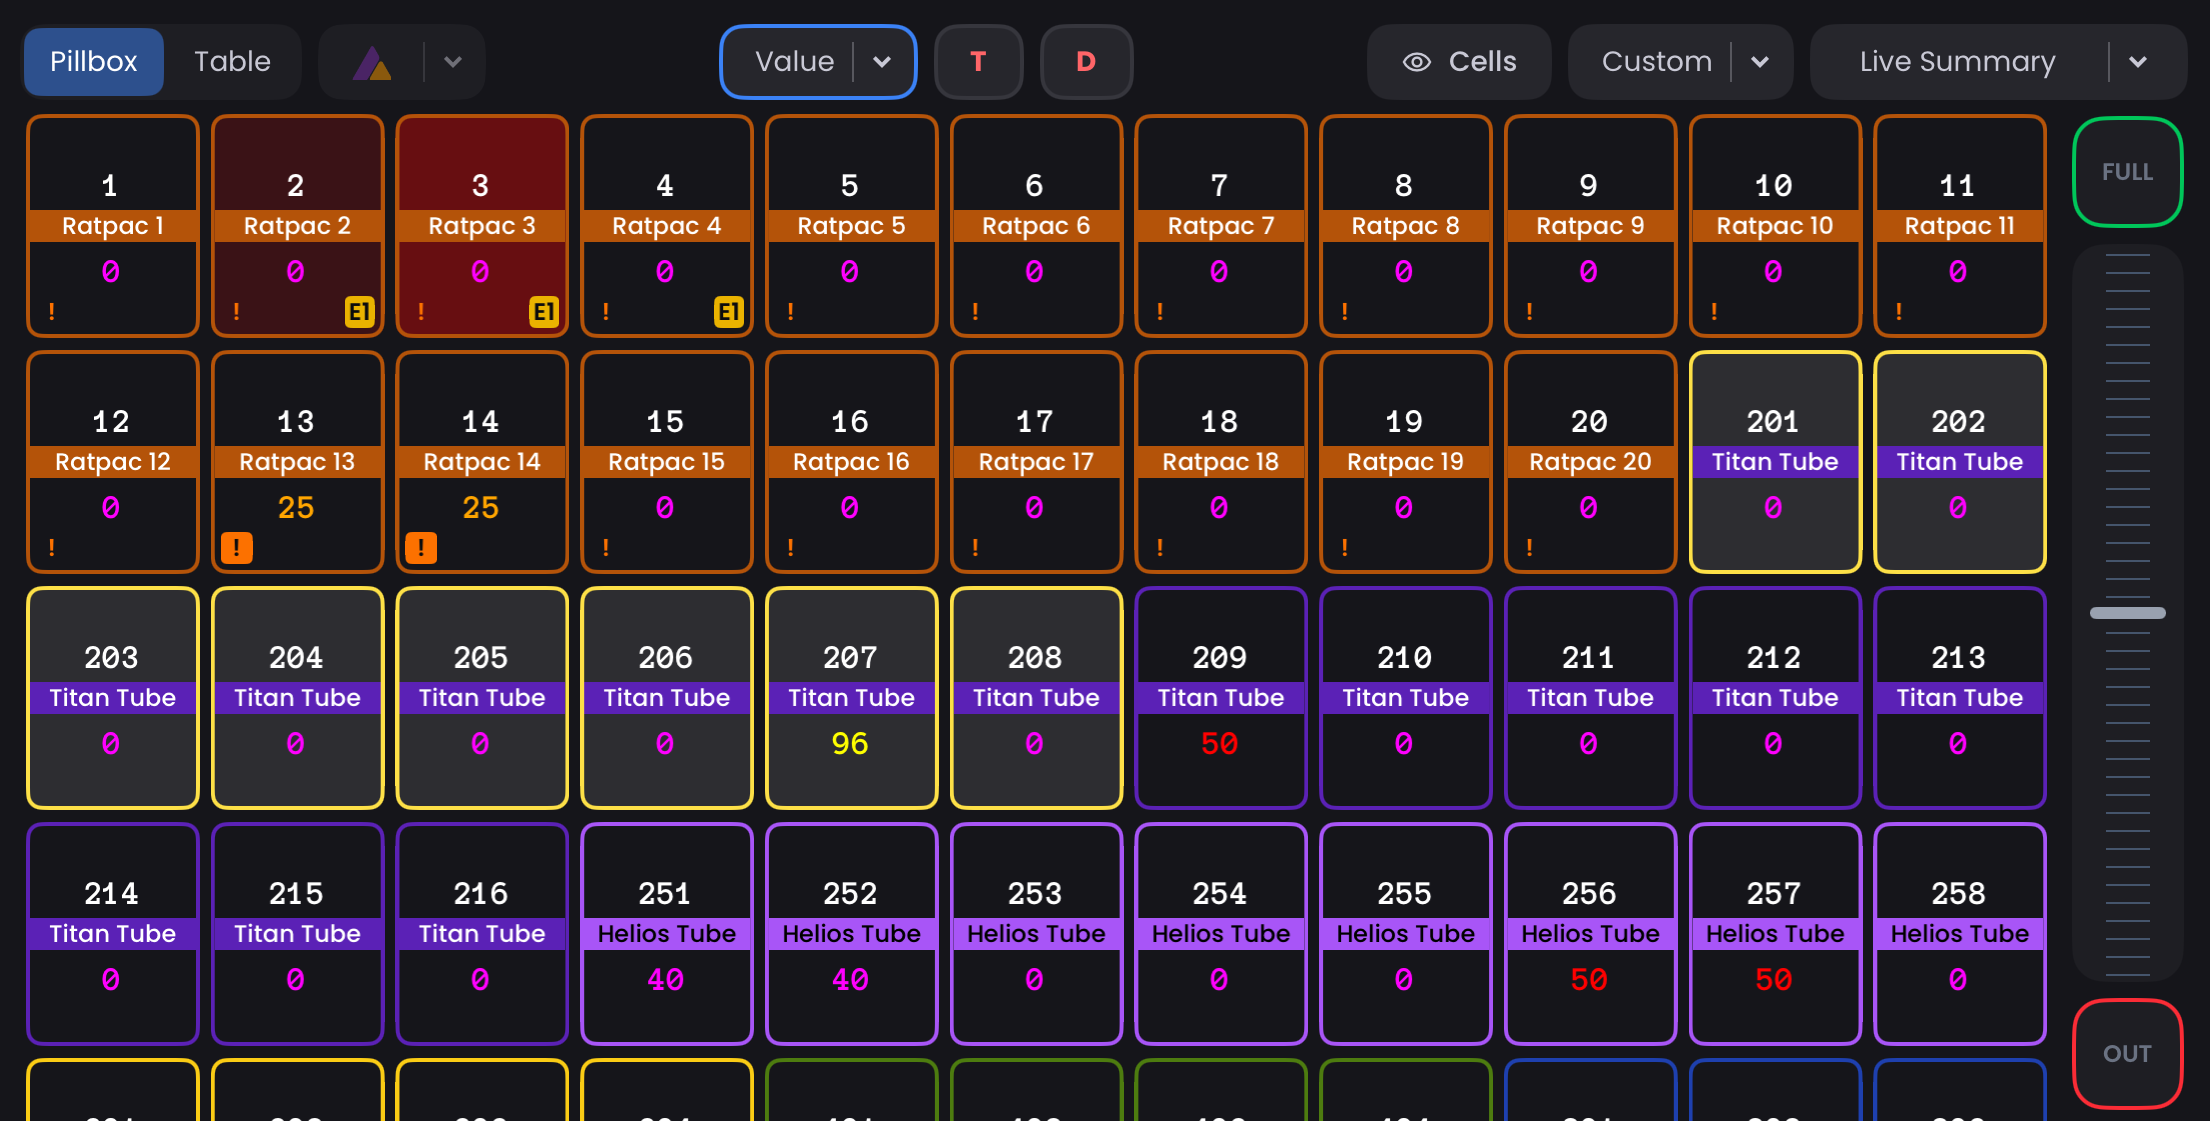2210x1121 pixels.
Task: Click exclamation warning mark on Ratpac 1
Action: [52, 312]
